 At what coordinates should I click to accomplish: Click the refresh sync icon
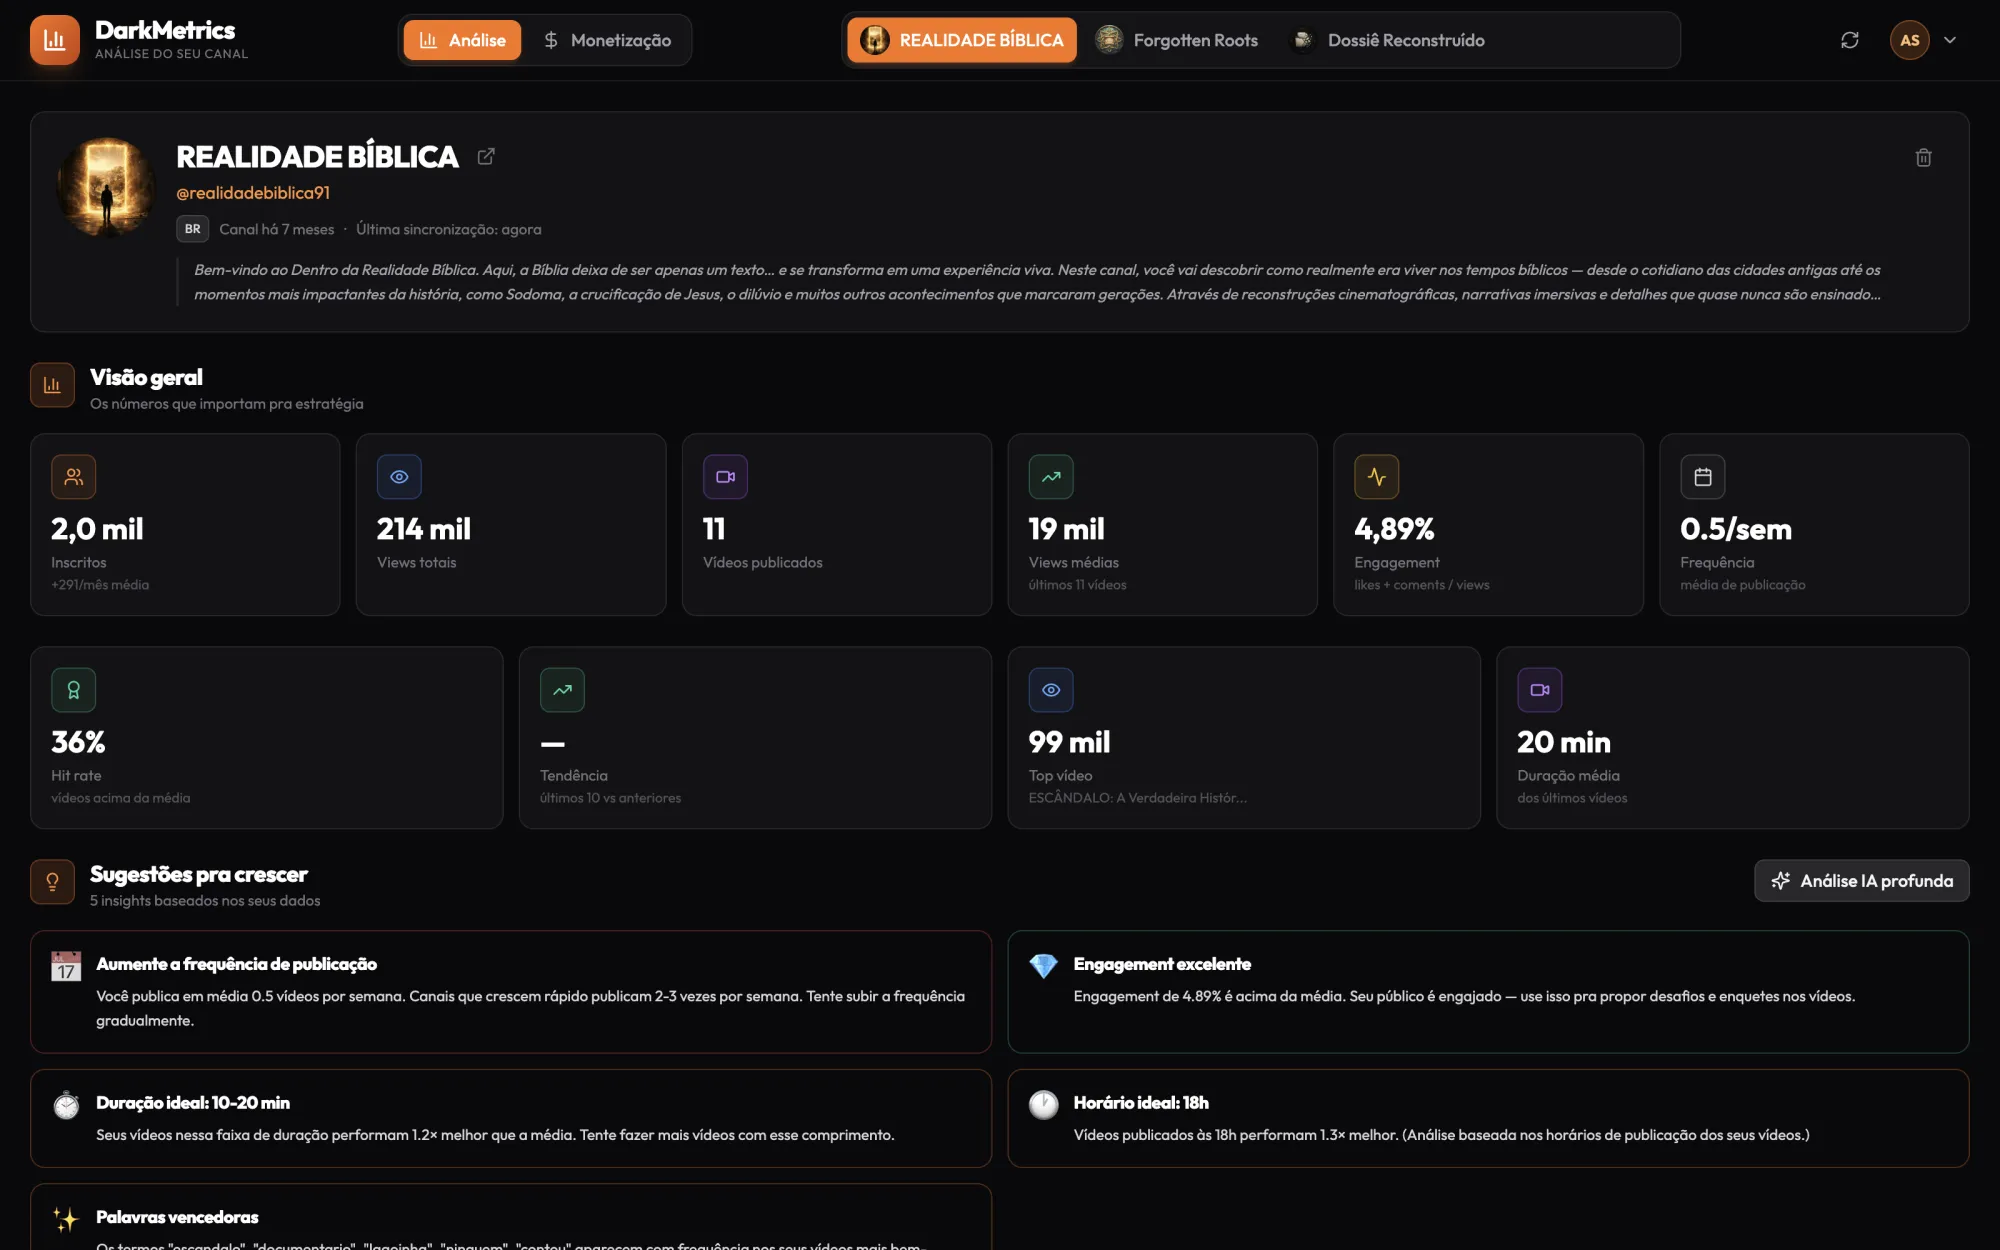[1850, 40]
